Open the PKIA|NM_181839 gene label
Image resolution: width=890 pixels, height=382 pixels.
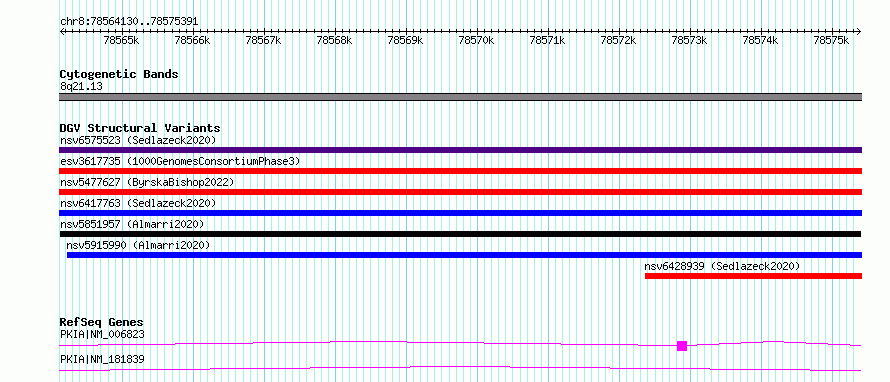click(x=102, y=359)
